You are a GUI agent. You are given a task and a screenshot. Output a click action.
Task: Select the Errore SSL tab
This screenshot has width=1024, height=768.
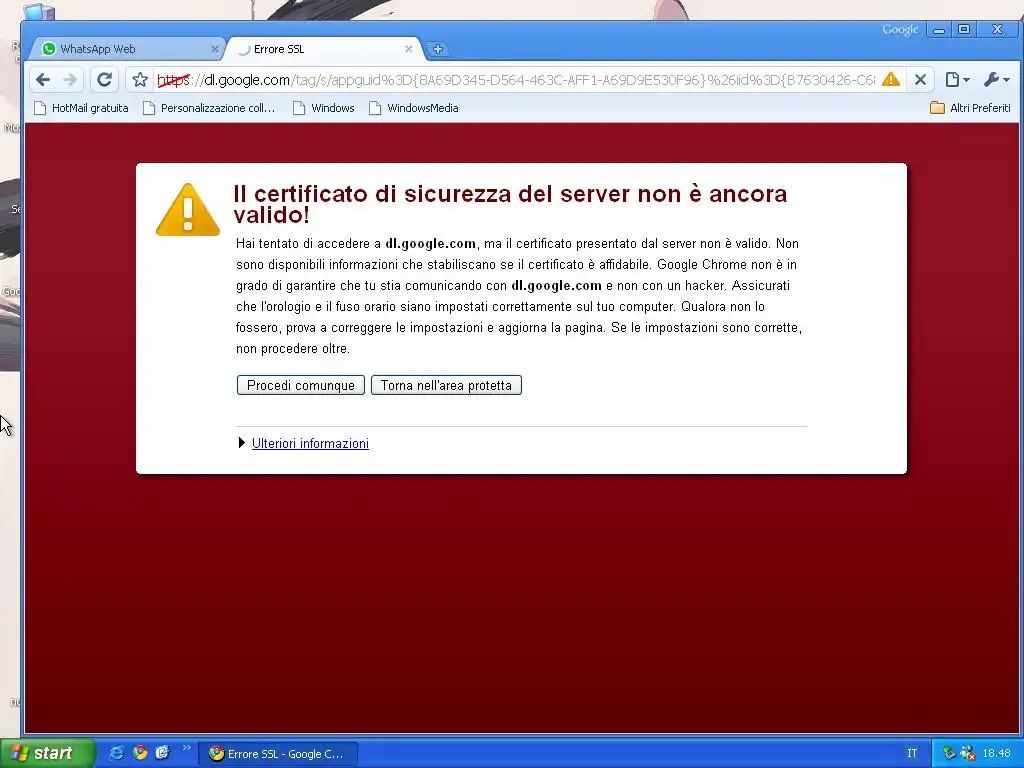(x=325, y=49)
